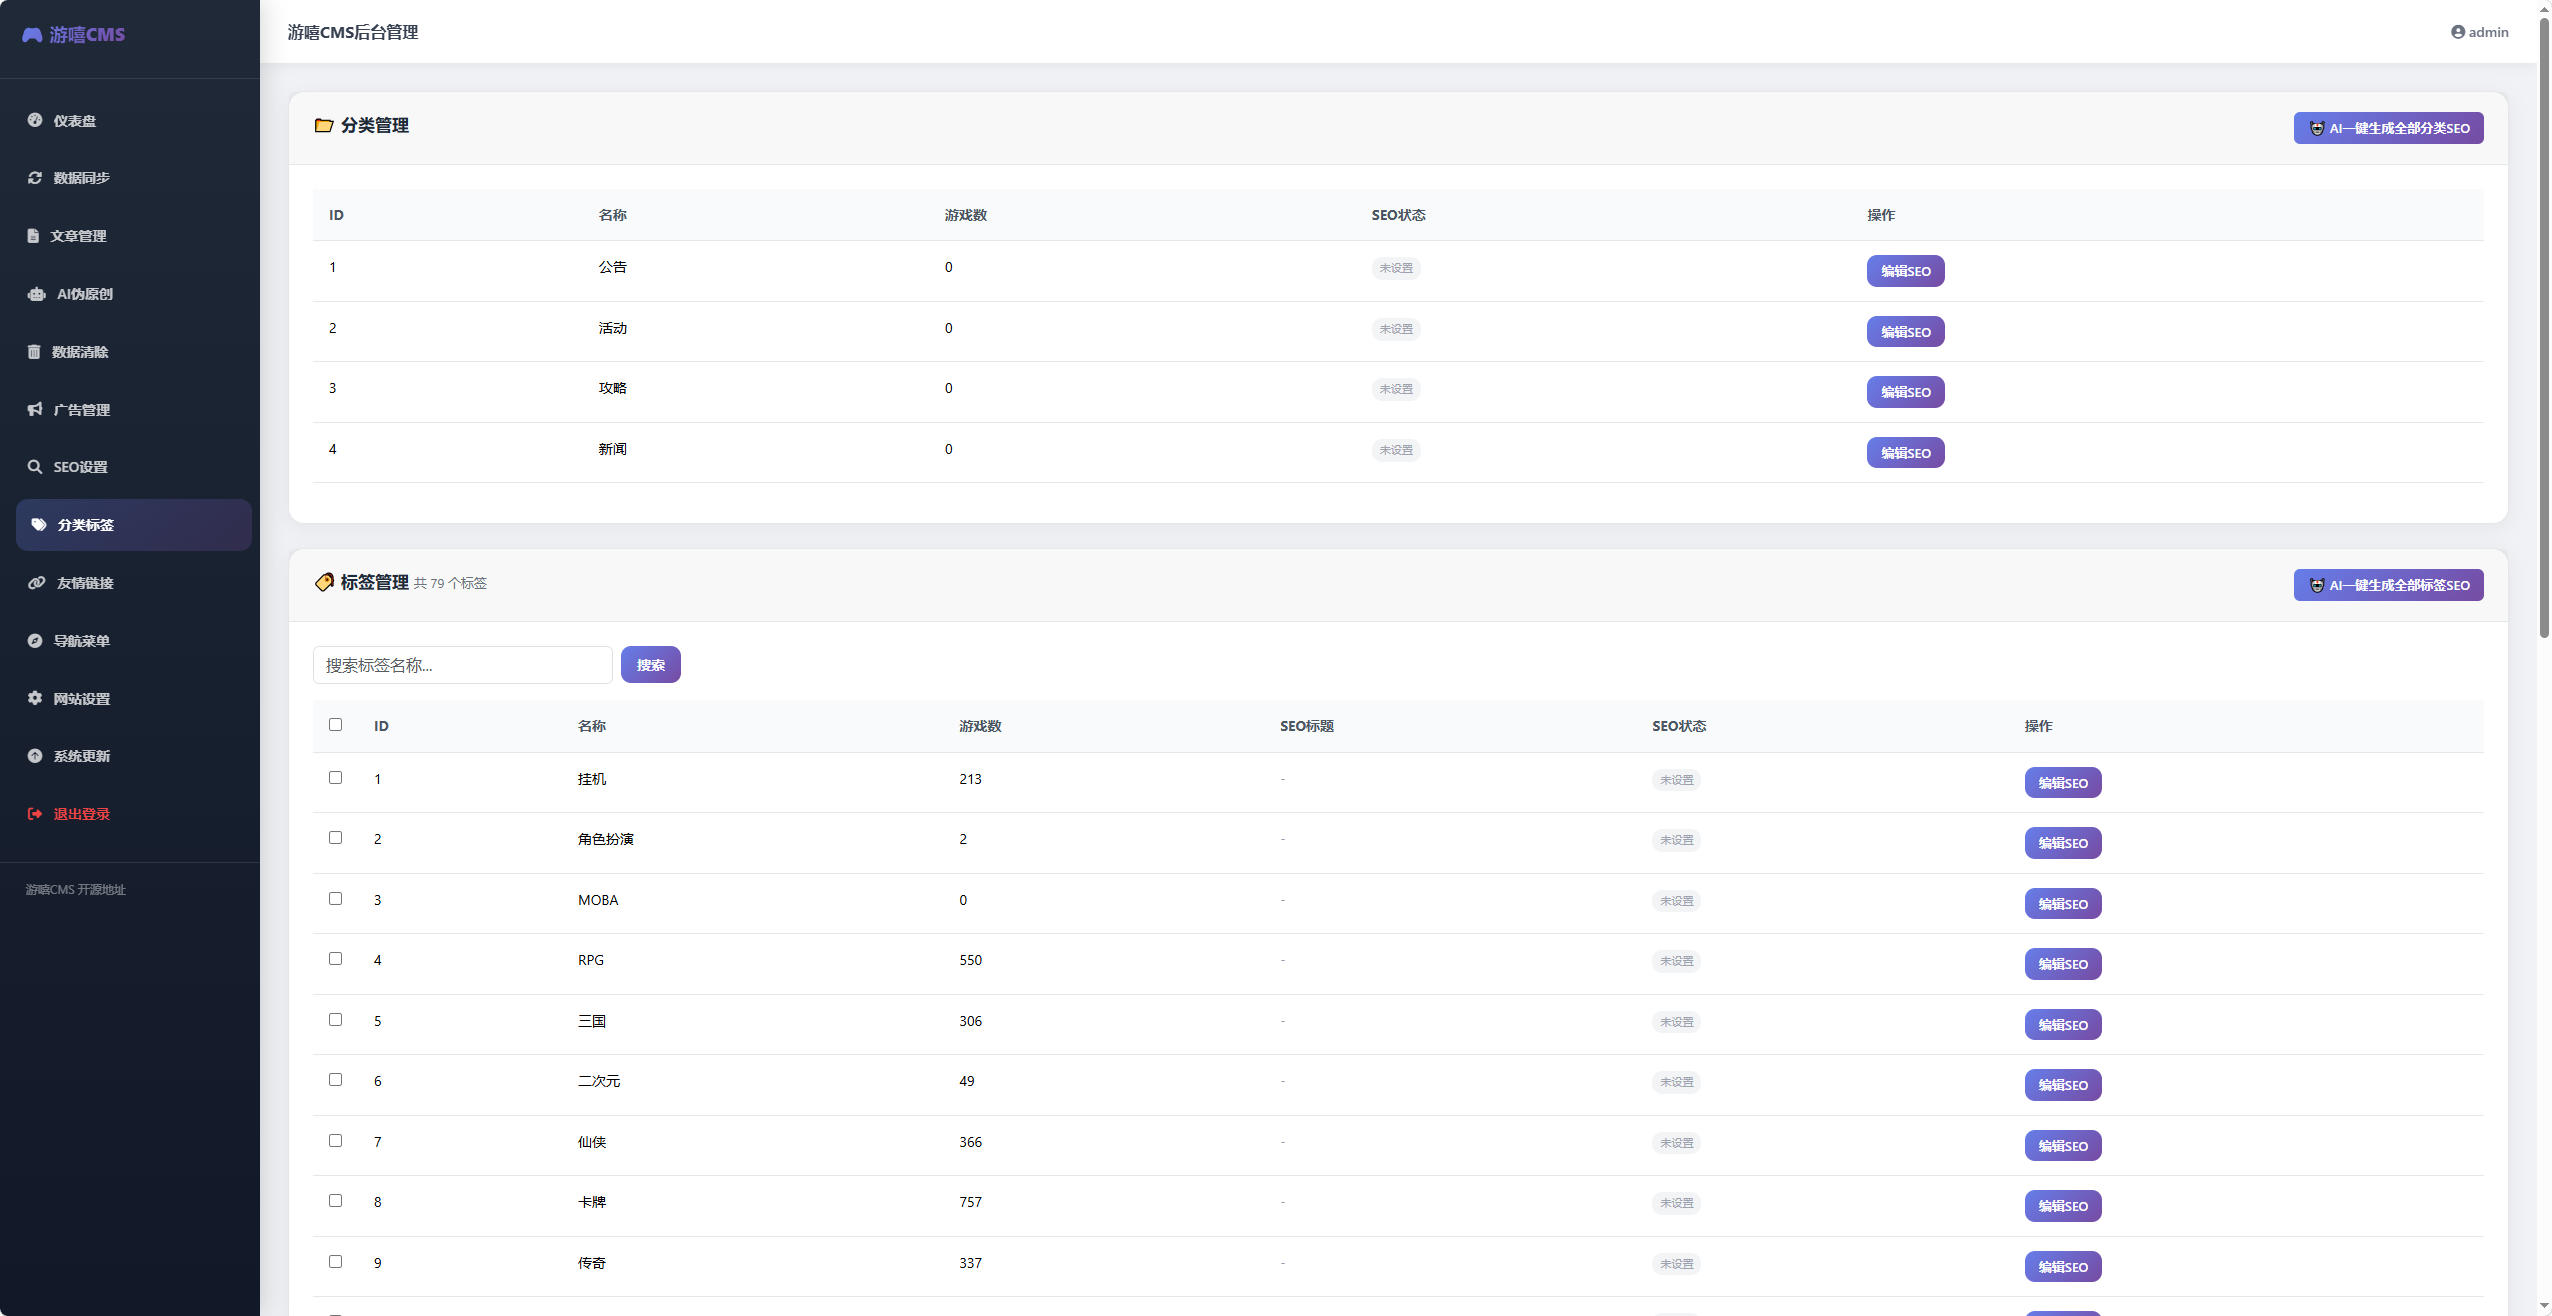Check the box for tag 仙侠
The height and width of the screenshot is (1316, 2552).
[x=335, y=1140]
